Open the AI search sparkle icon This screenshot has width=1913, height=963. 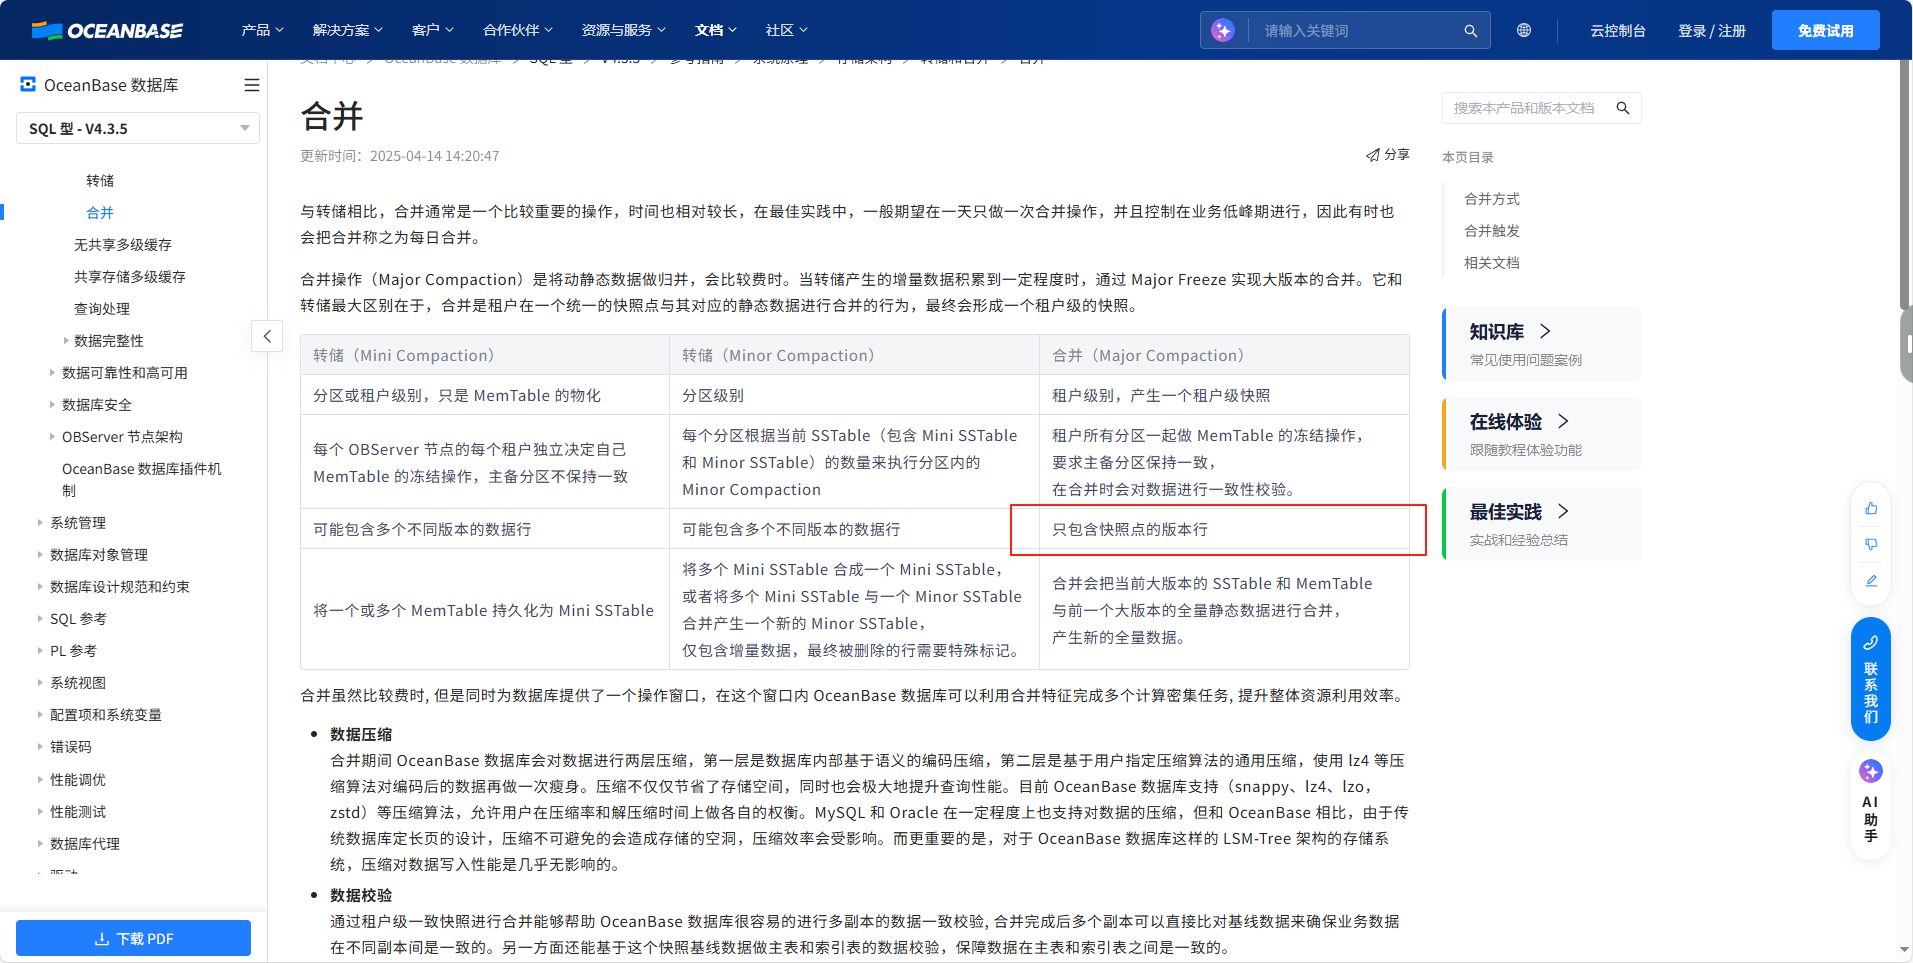(1222, 30)
